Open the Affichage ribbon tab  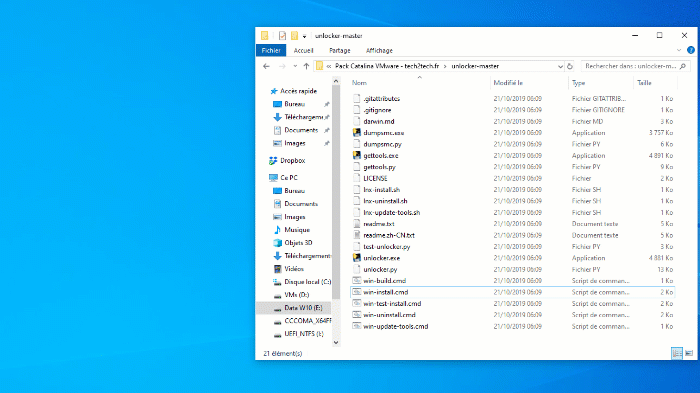tap(379, 50)
